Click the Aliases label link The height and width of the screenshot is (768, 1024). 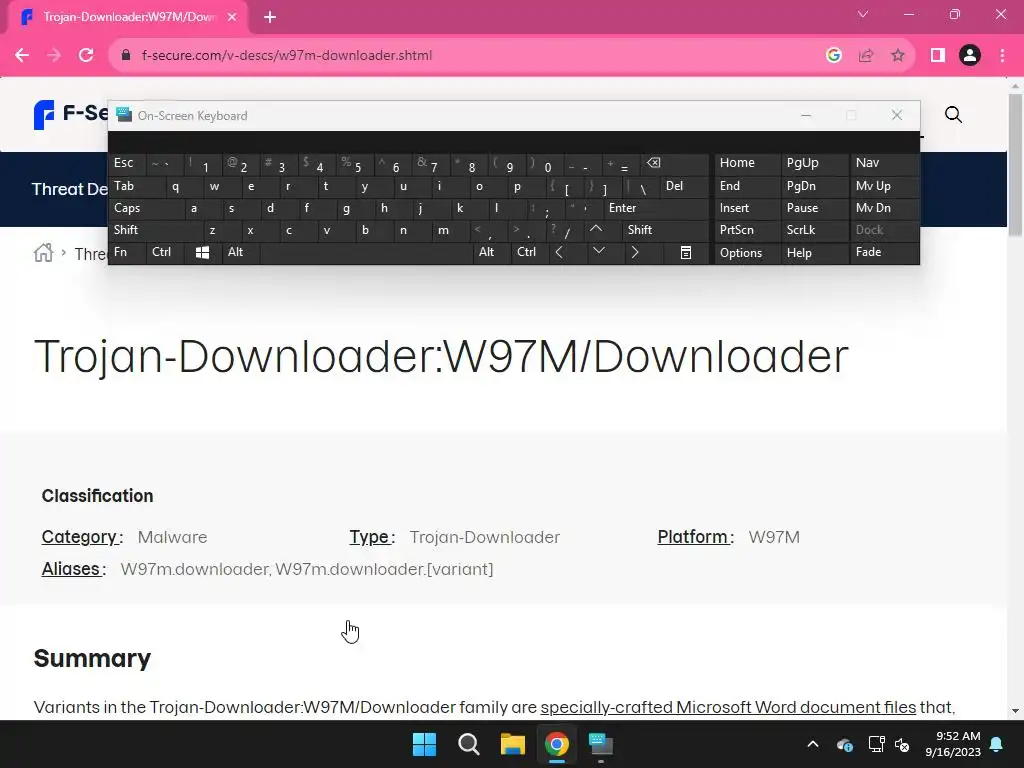click(x=71, y=569)
